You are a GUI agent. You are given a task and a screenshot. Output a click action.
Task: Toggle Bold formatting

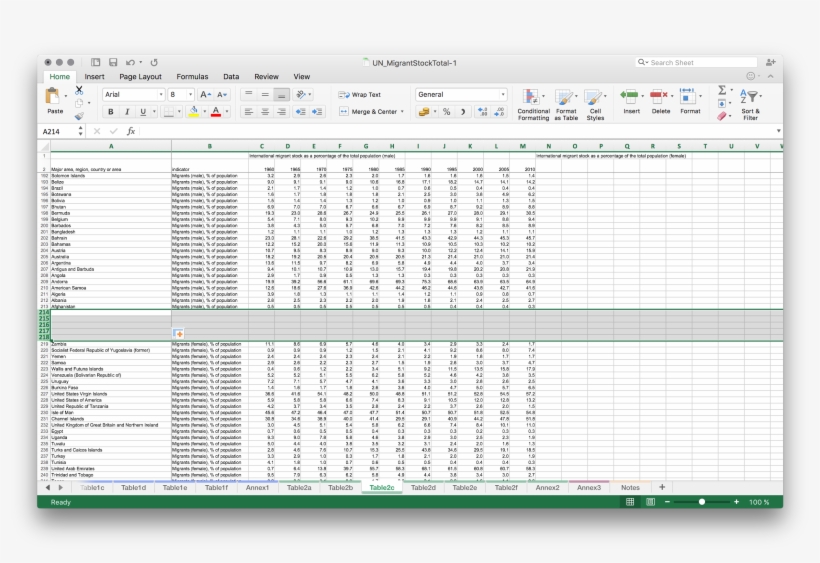110,112
